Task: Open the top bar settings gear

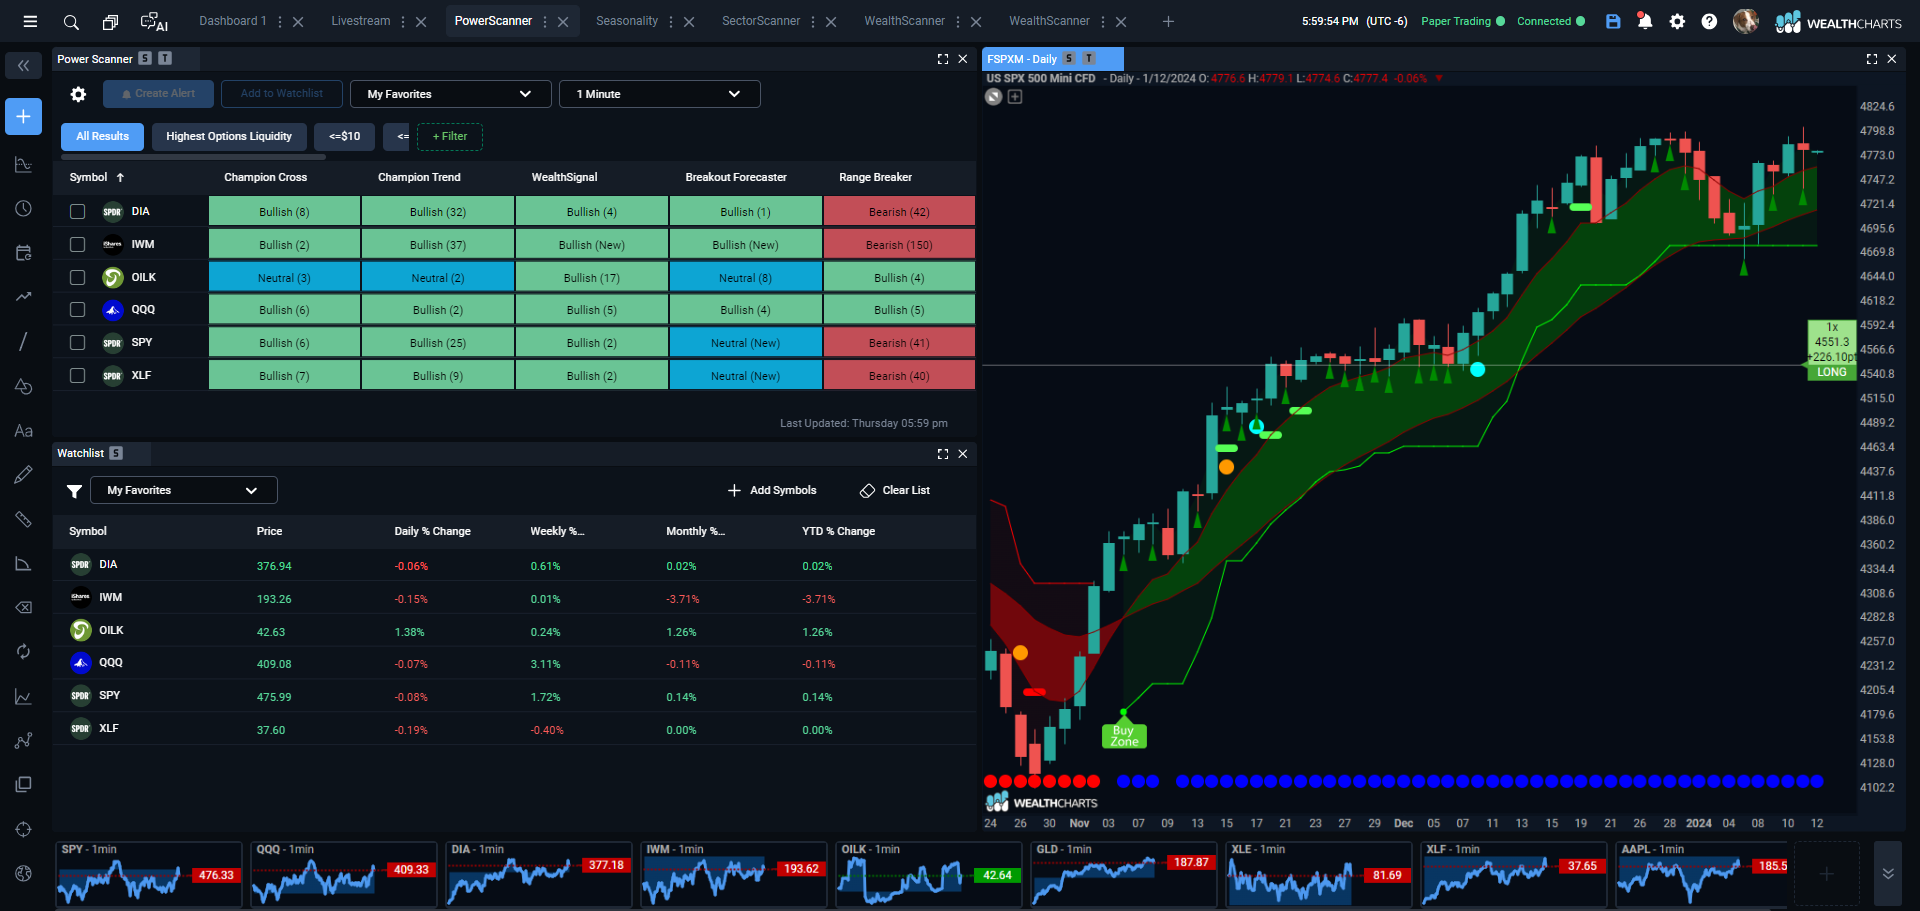Action: pos(1677,21)
